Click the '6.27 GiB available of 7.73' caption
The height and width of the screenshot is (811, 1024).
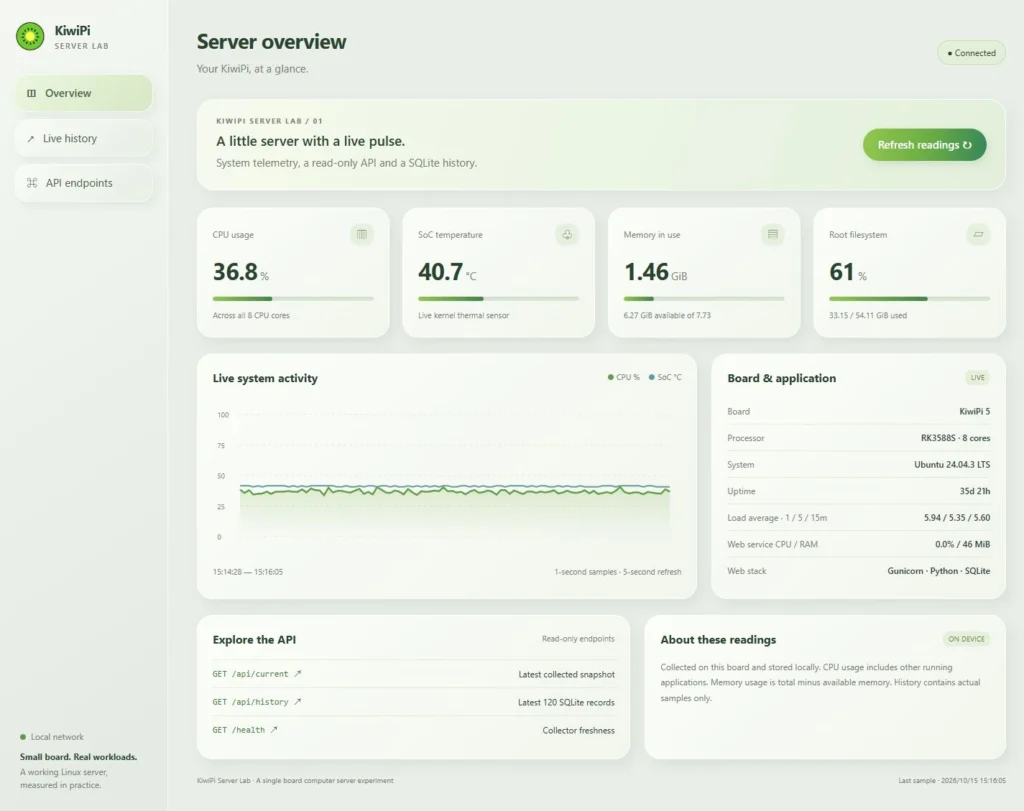(667, 315)
